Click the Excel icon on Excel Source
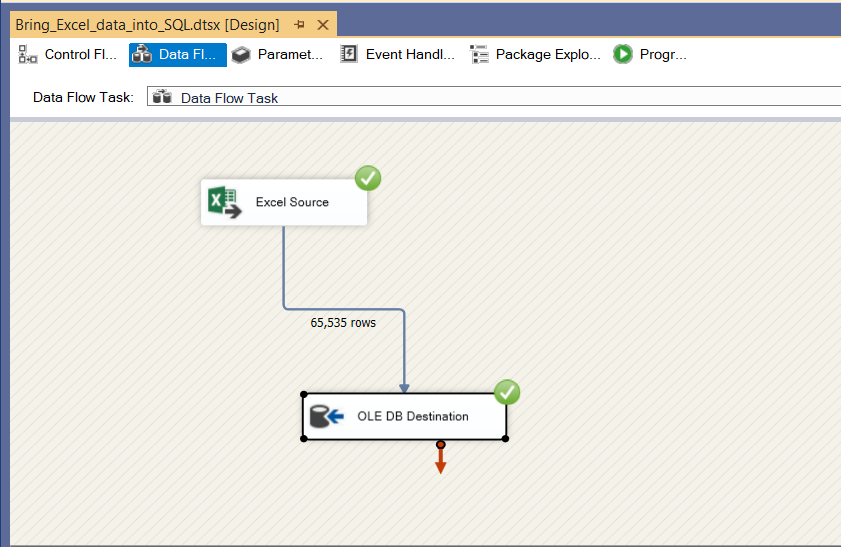Screen dimensions: 843x547 pyautogui.click(x=225, y=203)
